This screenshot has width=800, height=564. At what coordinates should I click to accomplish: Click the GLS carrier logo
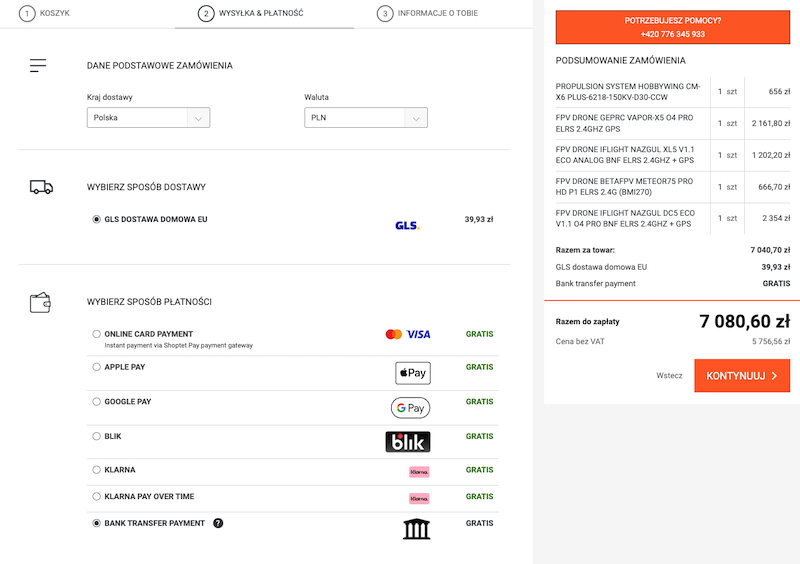coord(407,225)
